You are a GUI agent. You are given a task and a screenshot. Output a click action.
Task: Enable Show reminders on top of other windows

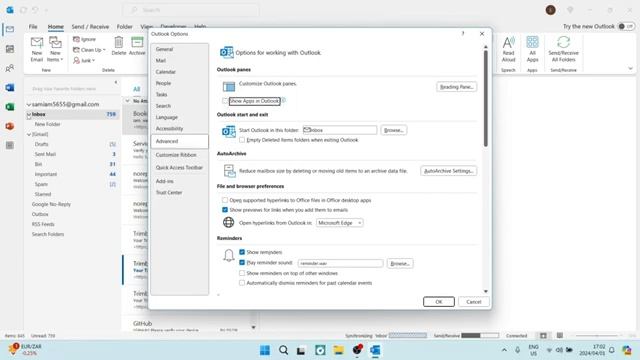(242, 273)
